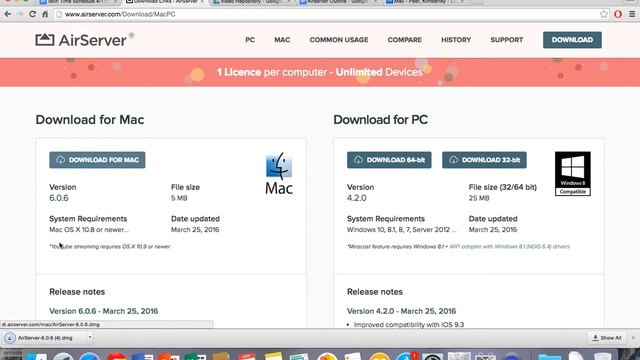
Task: Open the PC navigation menu item
Action: (x=250, y=40)
